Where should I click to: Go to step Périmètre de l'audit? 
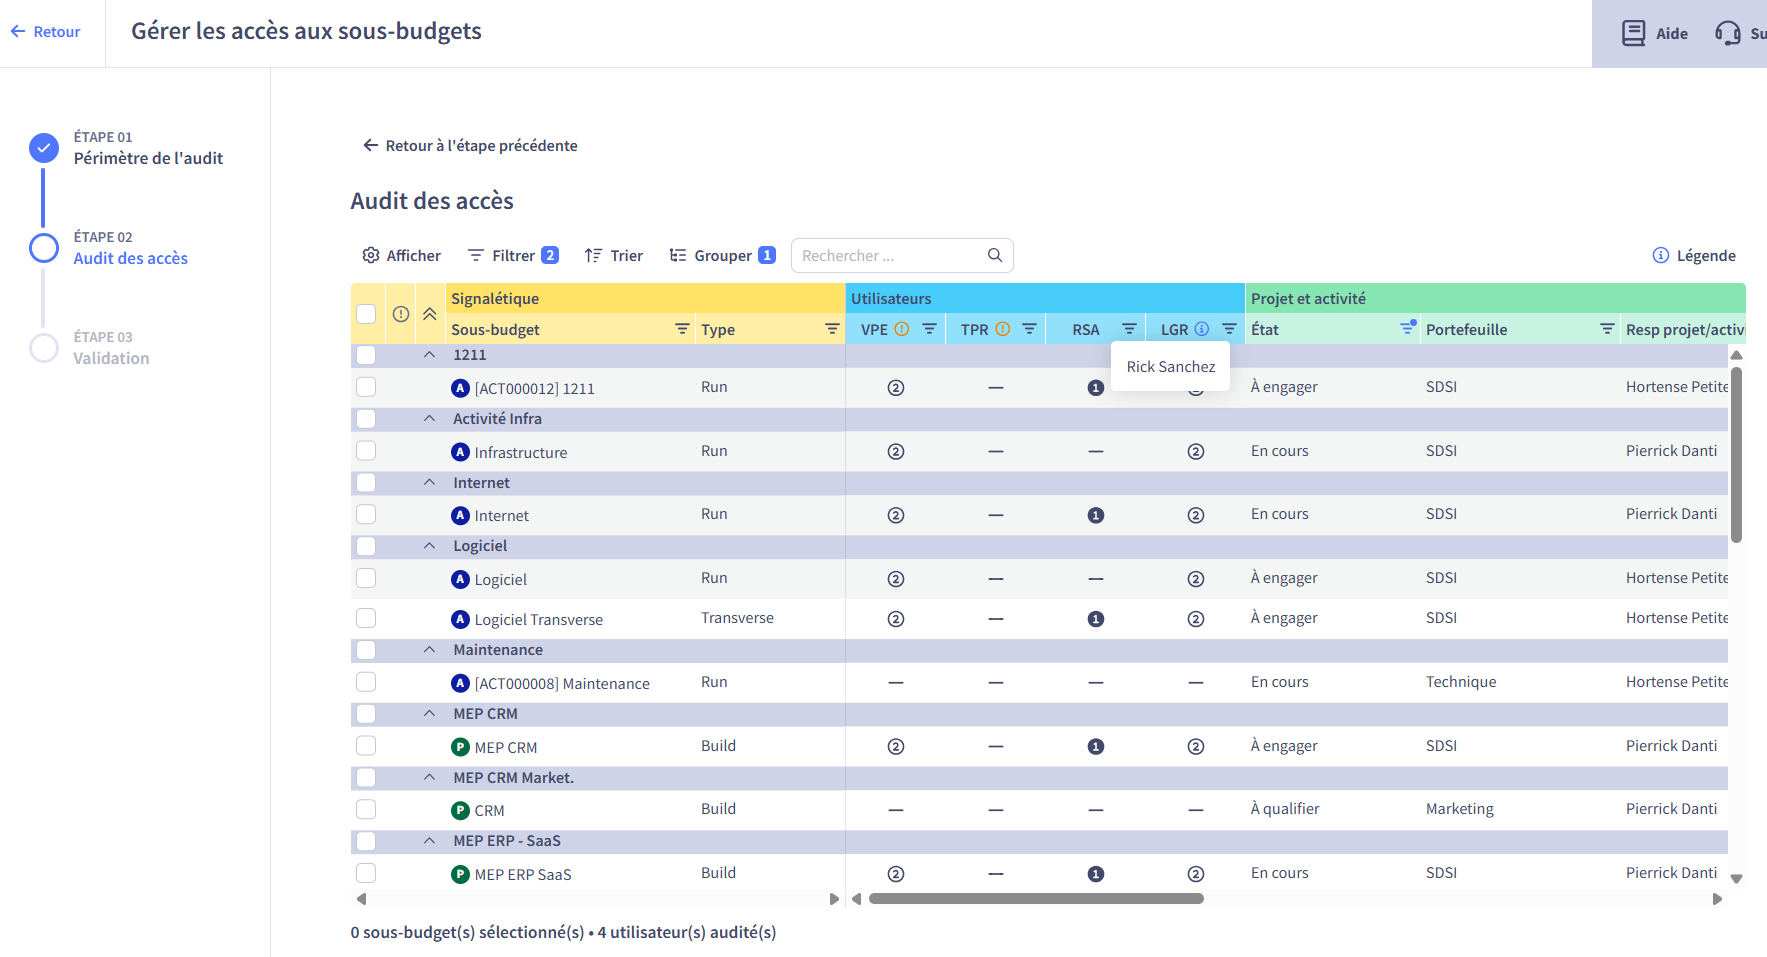[x=148, y=158]
